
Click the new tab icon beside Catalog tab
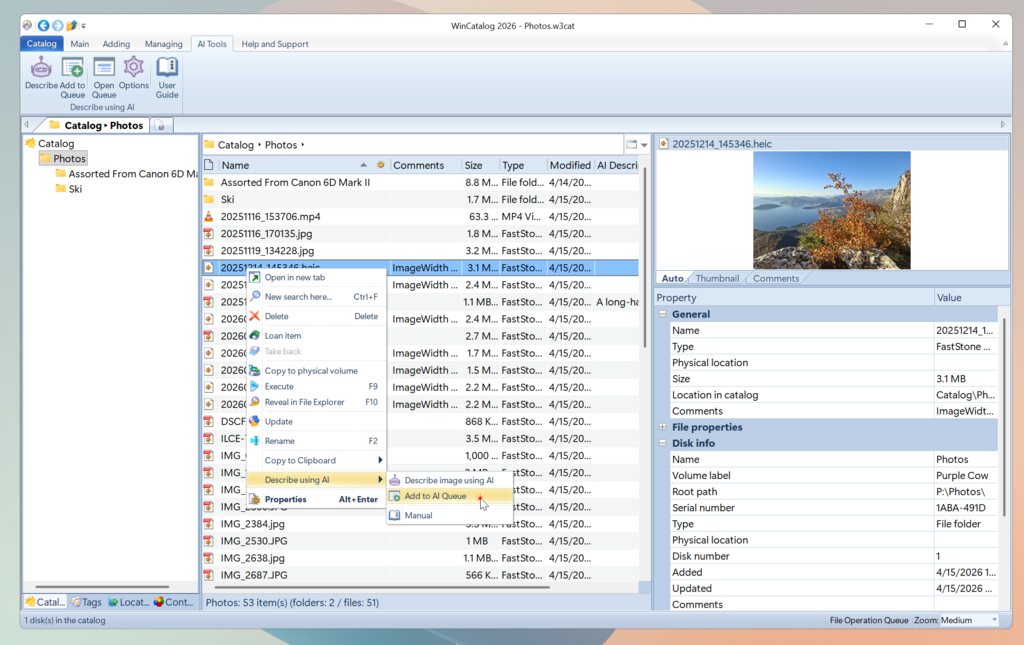[x=161, y=125]
